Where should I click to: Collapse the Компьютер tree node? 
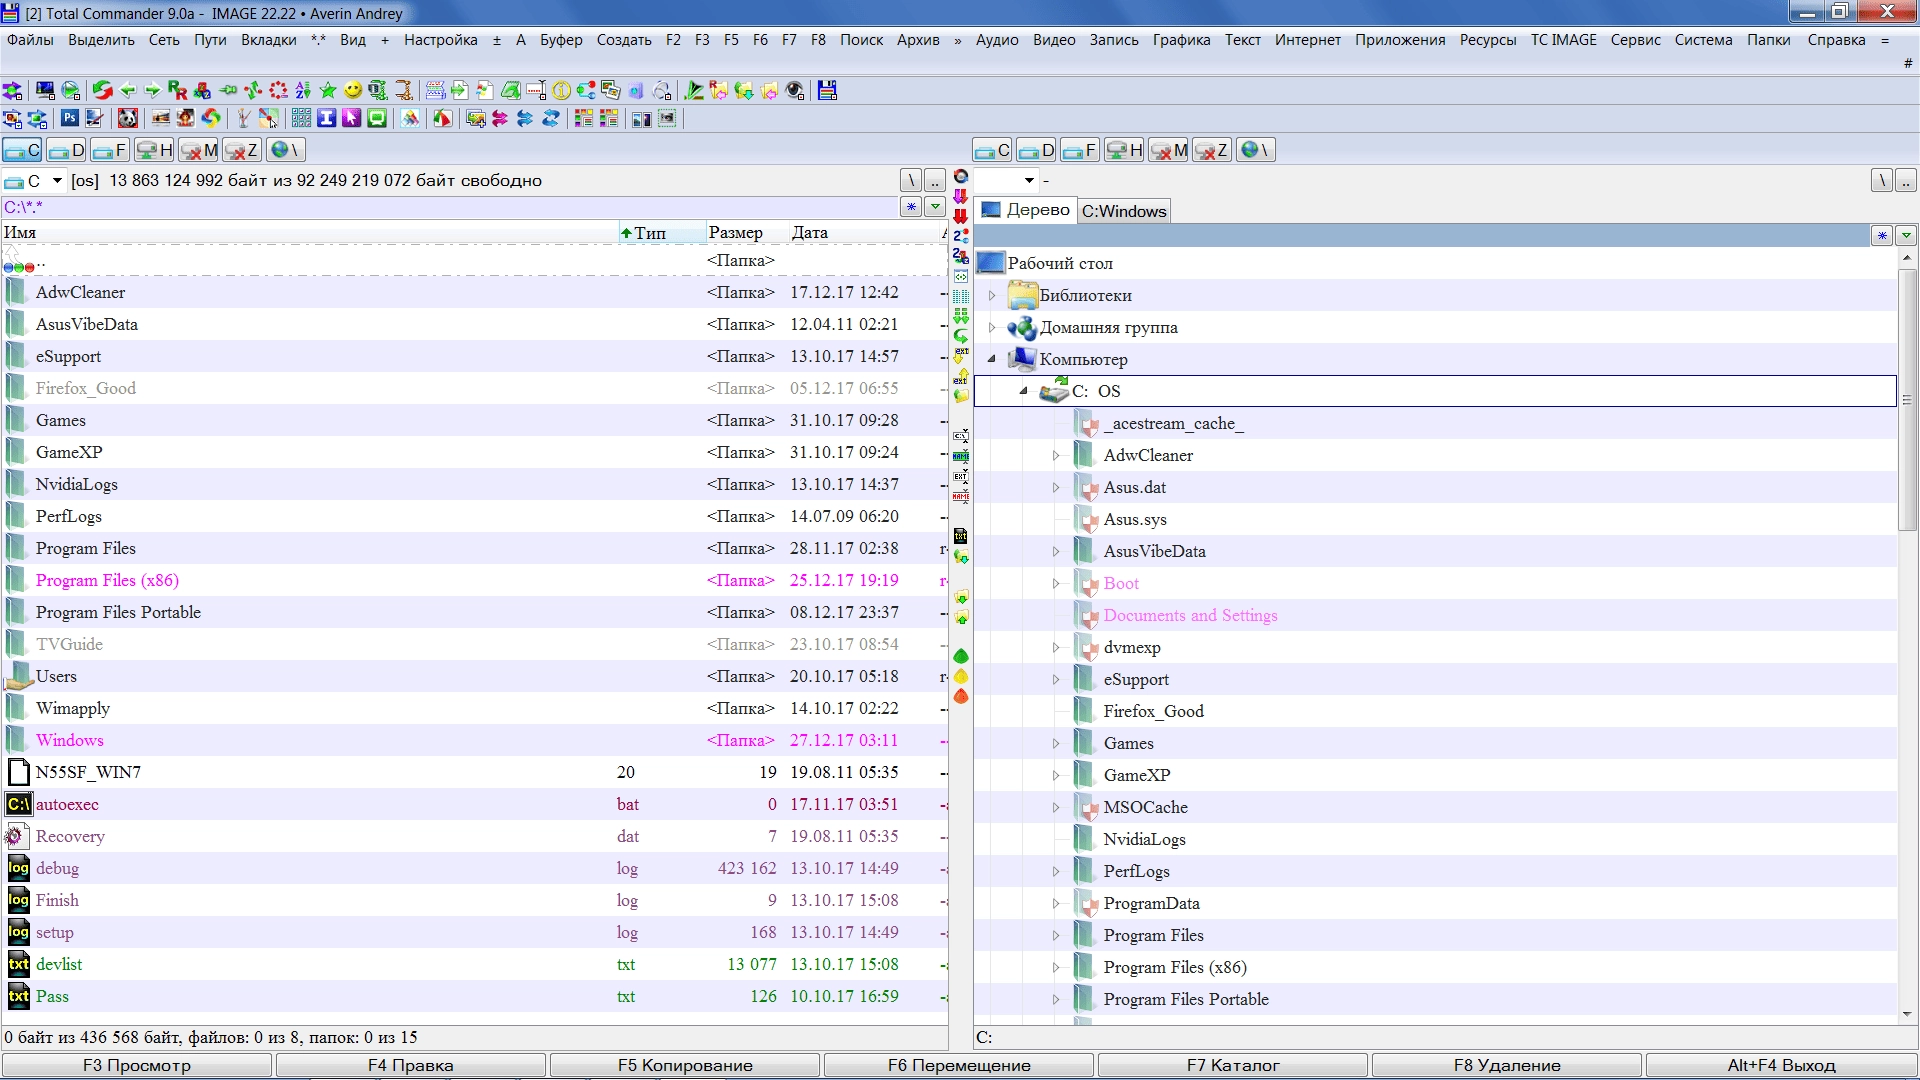pos(992,359)
